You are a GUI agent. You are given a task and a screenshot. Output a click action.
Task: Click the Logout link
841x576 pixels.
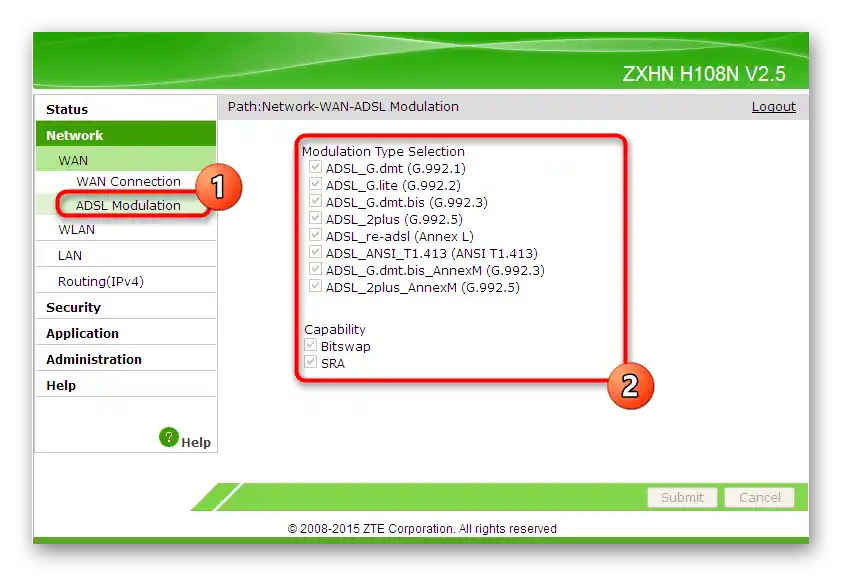tap(773, 106)
